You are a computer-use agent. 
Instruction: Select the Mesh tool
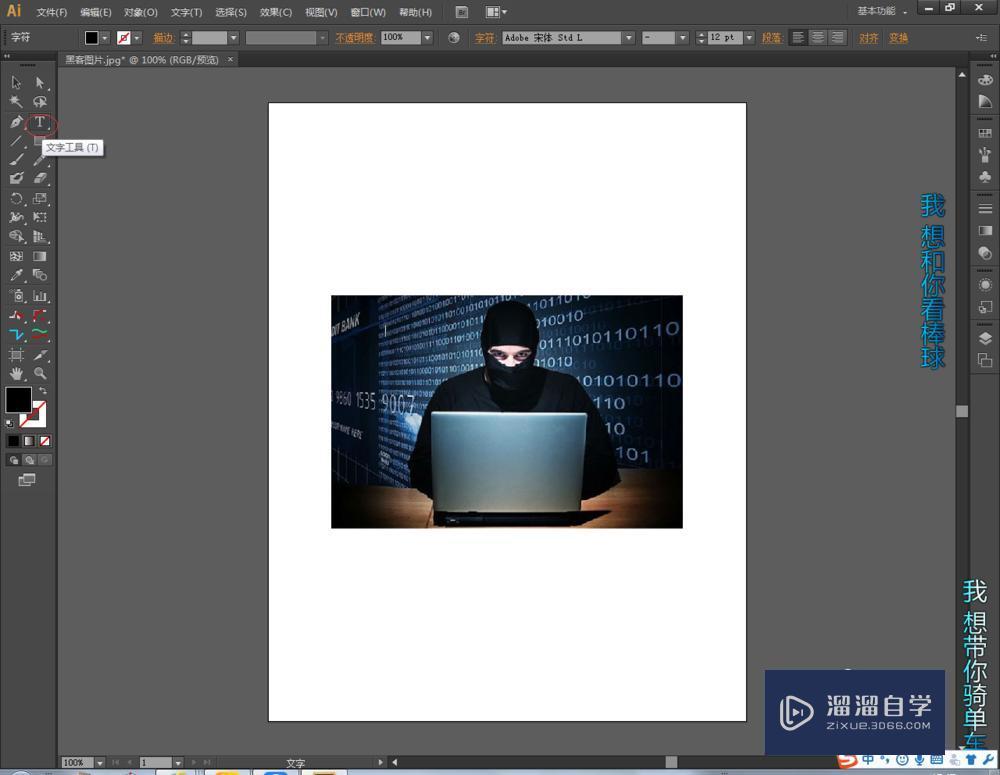(17, 256)
